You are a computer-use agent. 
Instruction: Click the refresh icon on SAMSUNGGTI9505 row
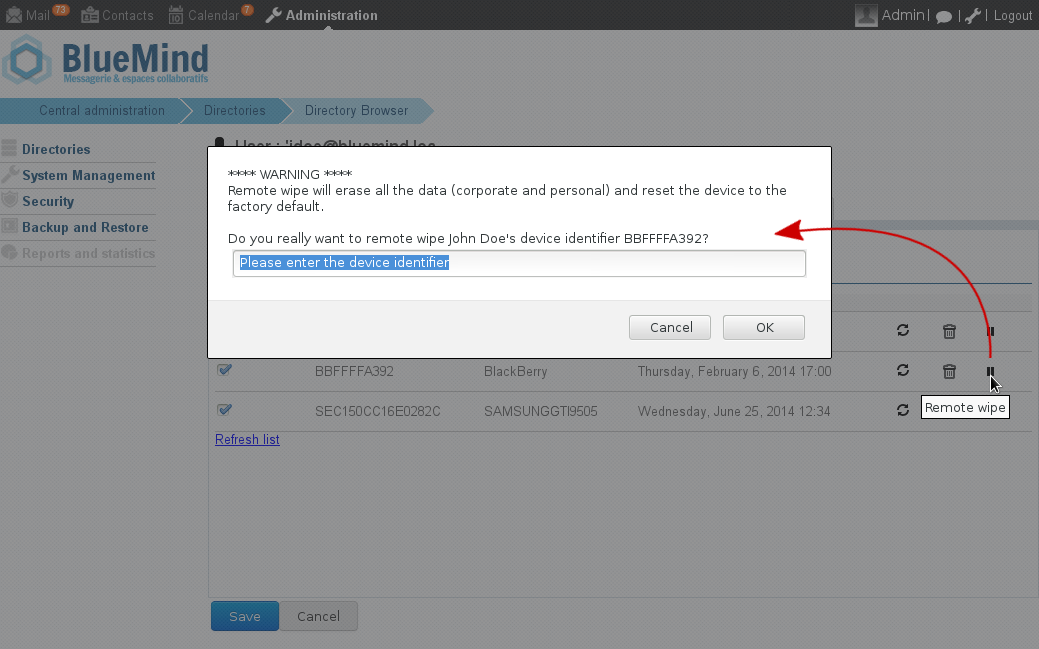902,410
